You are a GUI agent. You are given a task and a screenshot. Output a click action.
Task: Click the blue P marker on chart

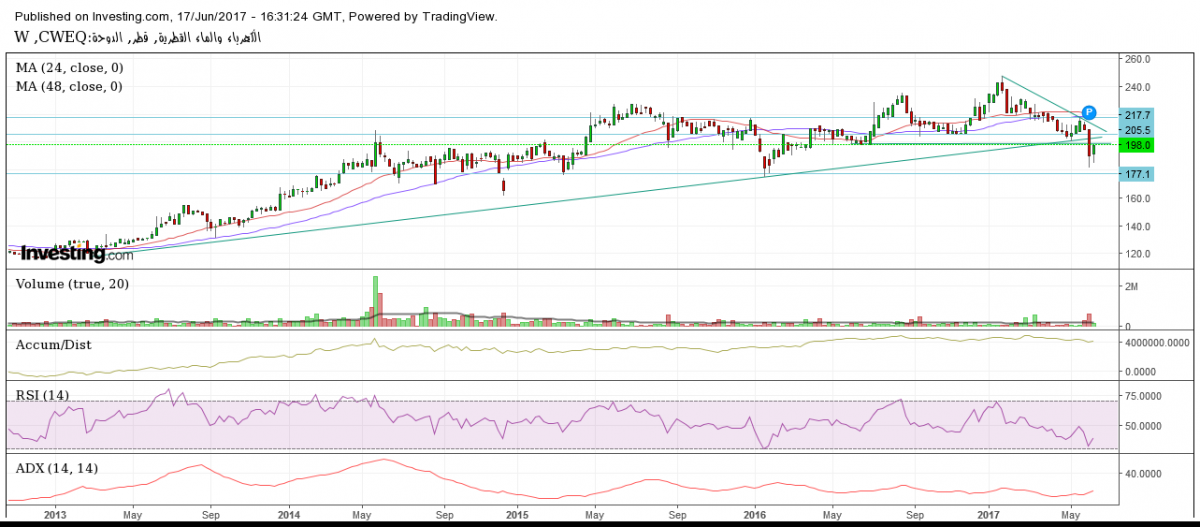tap(1090, 112)
